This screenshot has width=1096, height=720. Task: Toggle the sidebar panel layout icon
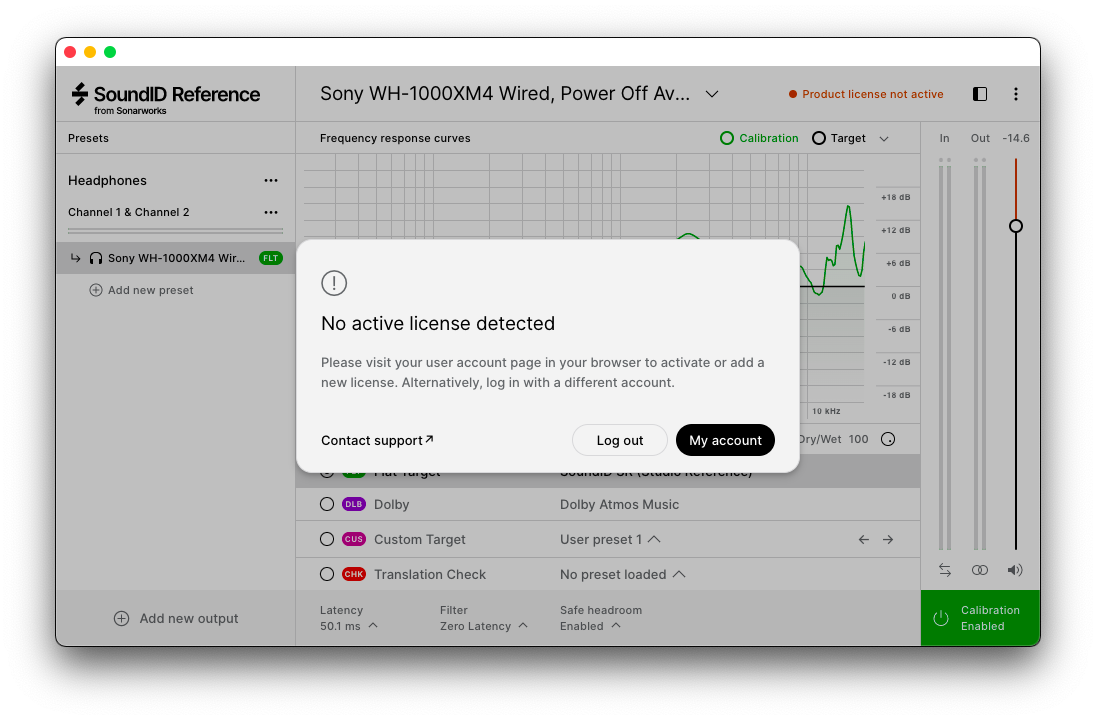click(980, 94)
